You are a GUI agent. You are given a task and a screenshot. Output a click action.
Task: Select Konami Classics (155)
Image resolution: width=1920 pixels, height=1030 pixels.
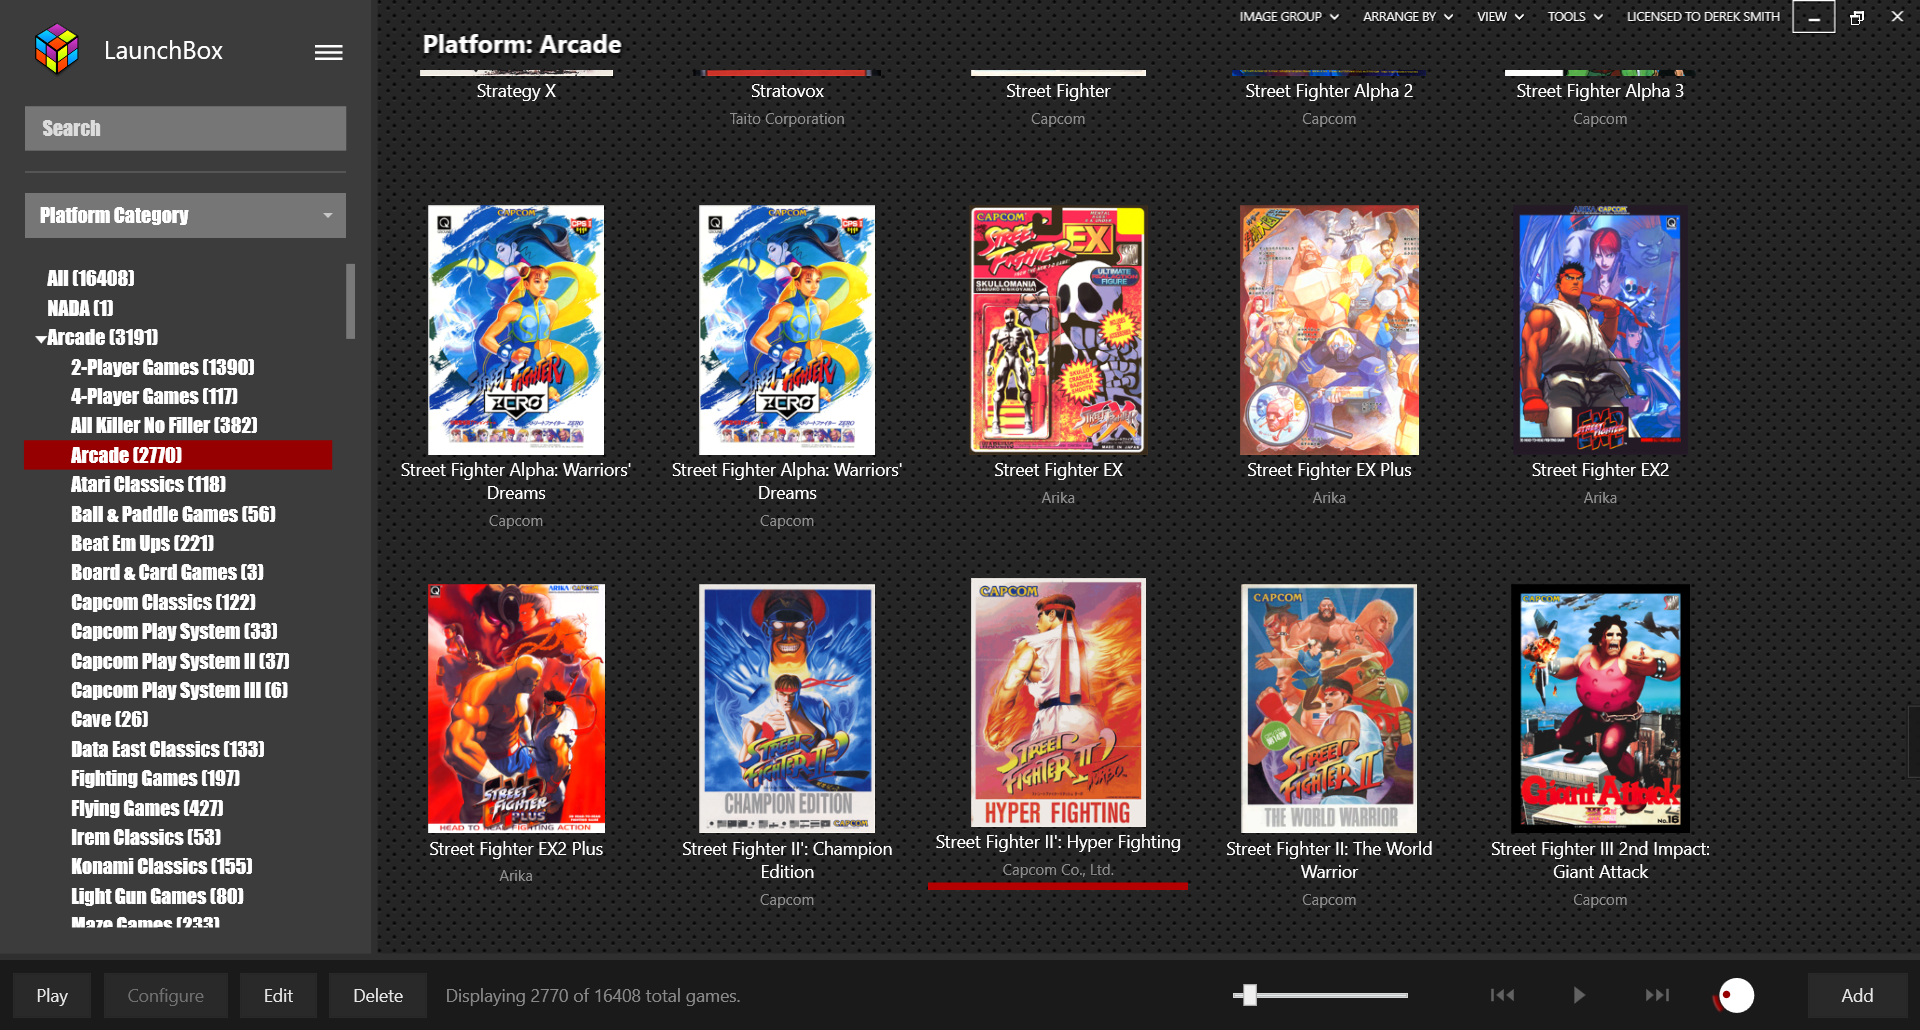click(x=161, y=866)
